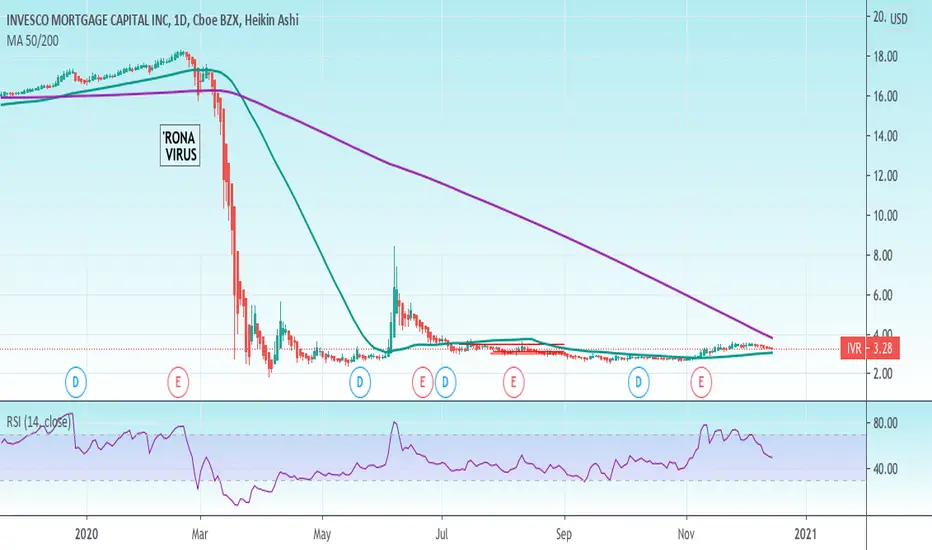
Task: Click the dividend marker at start of July
Action: click(445, 383)
